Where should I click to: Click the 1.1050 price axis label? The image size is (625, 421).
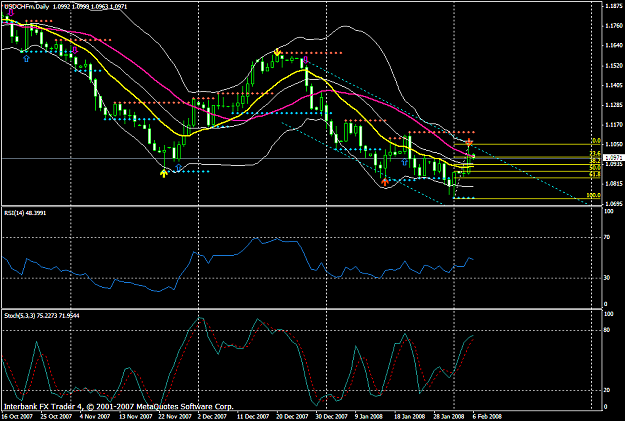614,145
